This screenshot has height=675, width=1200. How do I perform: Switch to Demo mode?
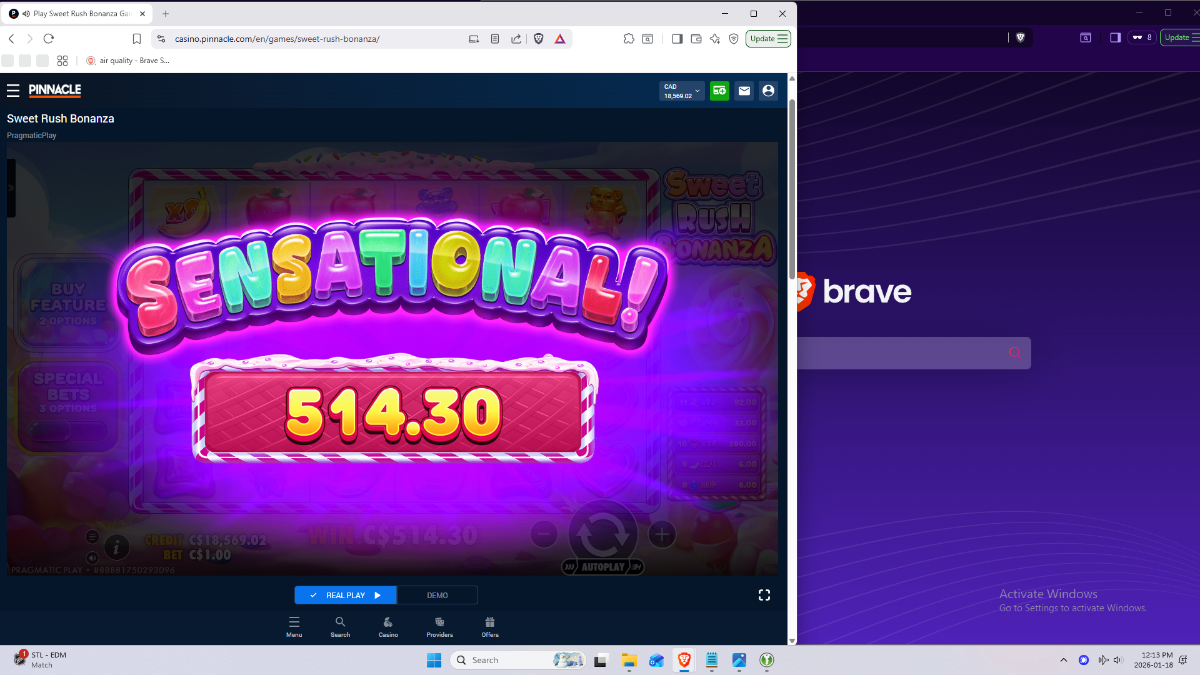pyautogui.click(x=437, y=595)
